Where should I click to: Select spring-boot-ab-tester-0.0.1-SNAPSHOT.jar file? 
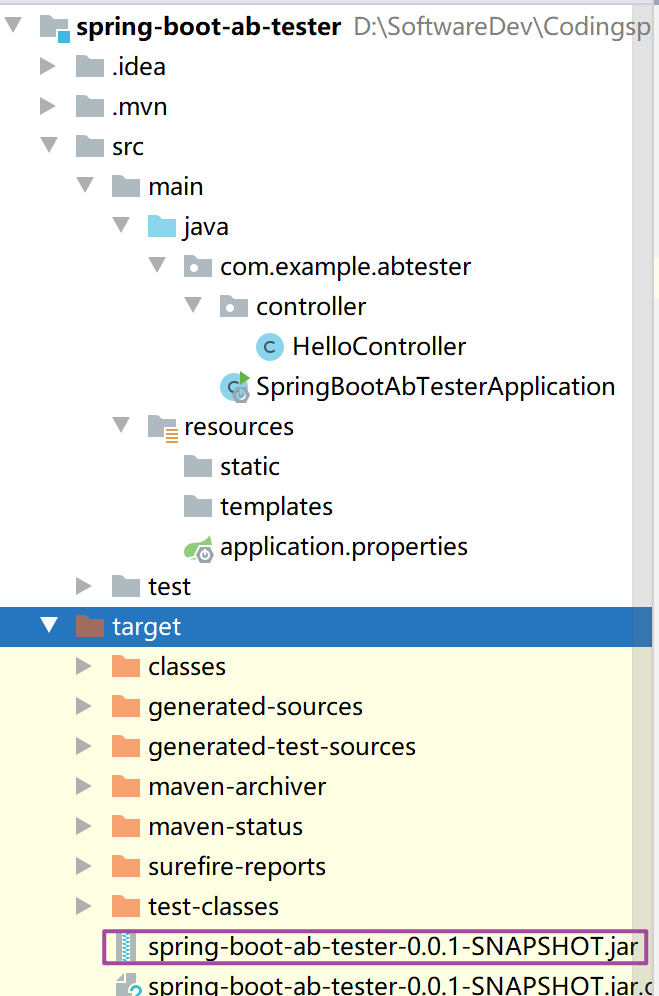click(x=394, y=946)
